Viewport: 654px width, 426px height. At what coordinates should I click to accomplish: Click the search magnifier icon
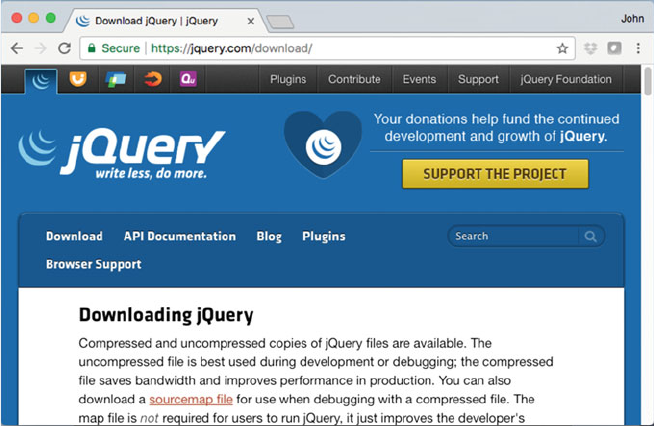pos(590,236)
